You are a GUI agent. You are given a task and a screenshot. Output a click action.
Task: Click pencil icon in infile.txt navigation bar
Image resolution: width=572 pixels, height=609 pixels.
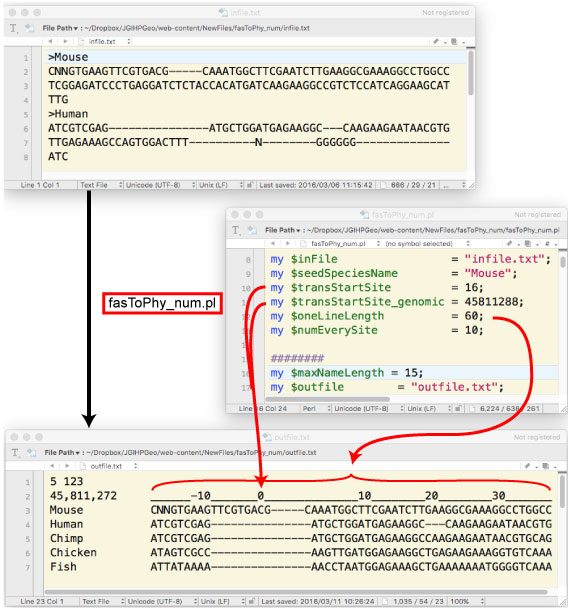436,42
